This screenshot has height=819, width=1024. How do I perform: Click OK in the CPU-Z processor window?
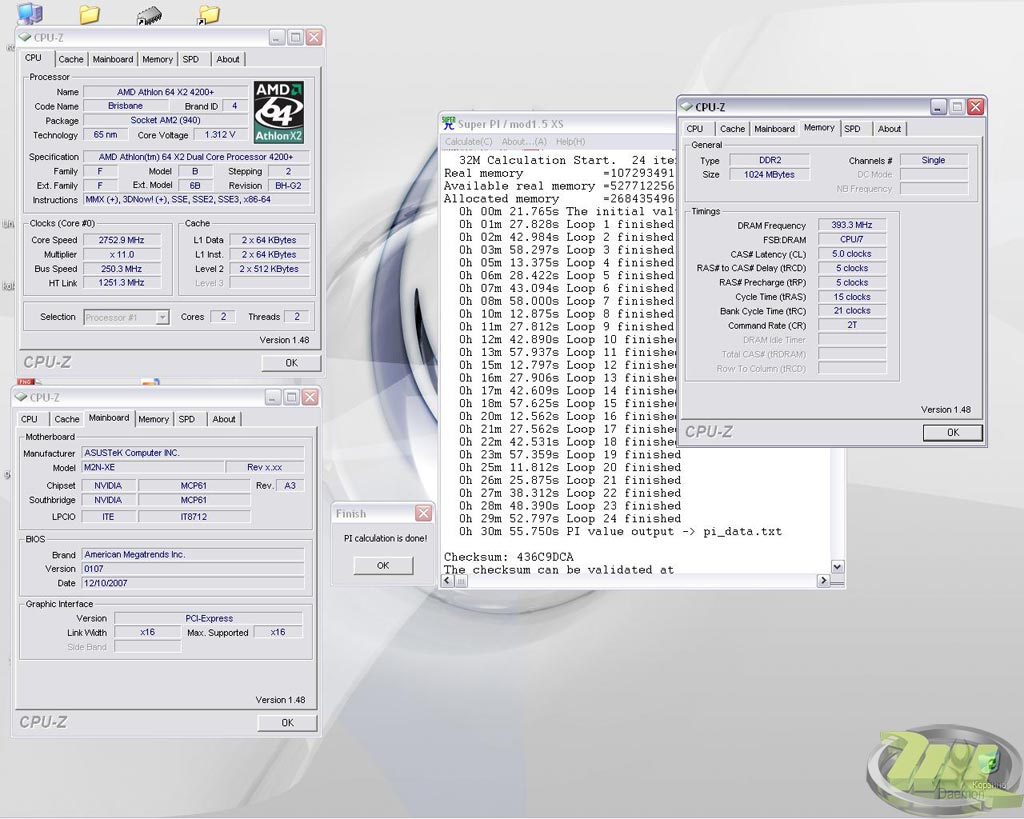(x=291, y=363)
